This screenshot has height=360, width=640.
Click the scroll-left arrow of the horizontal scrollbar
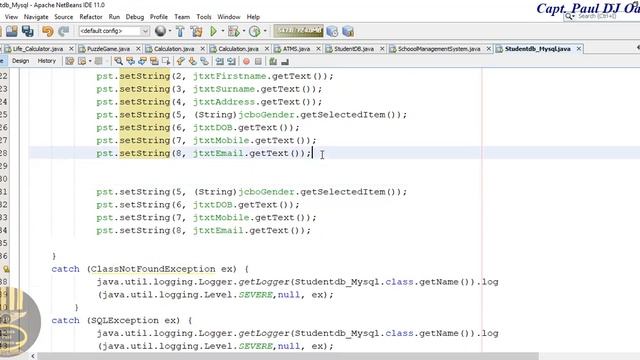33,356
